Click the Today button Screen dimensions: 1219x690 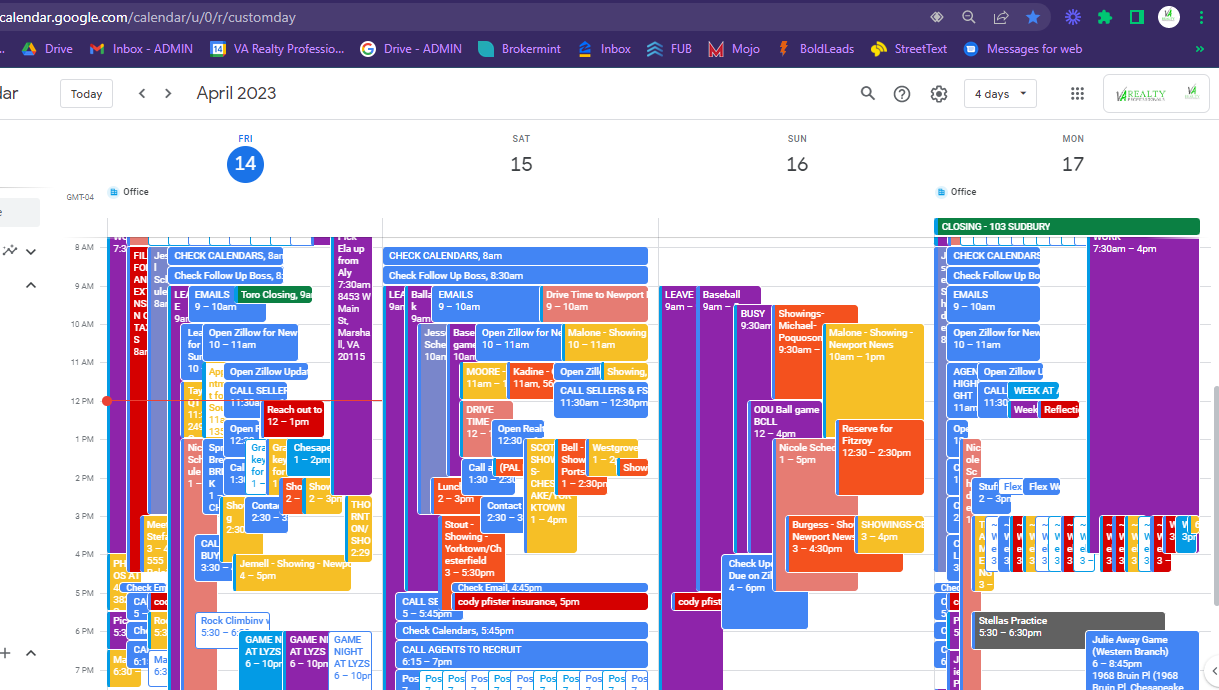pos(86,93)
